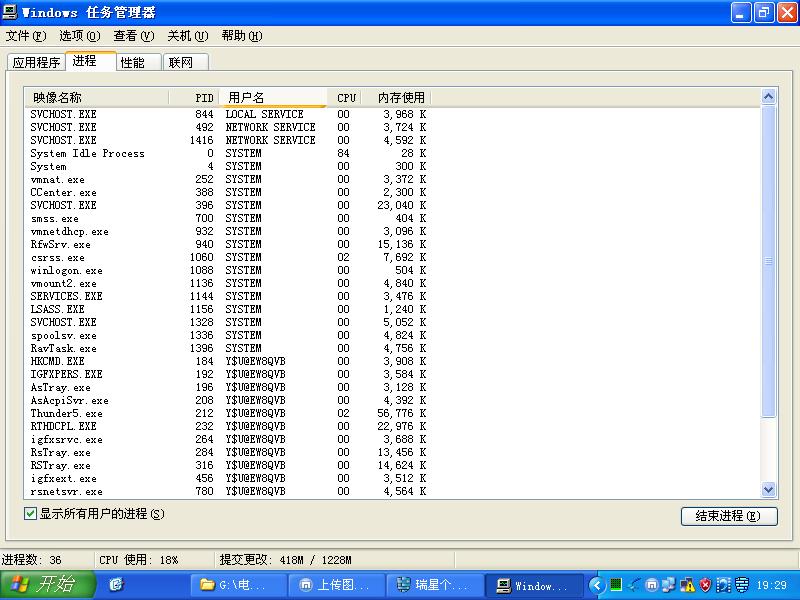This screenshot has height=600, width=800.
Task: Select the csrss.exe process
Action: pyautogui.click(x=229, y=257)
